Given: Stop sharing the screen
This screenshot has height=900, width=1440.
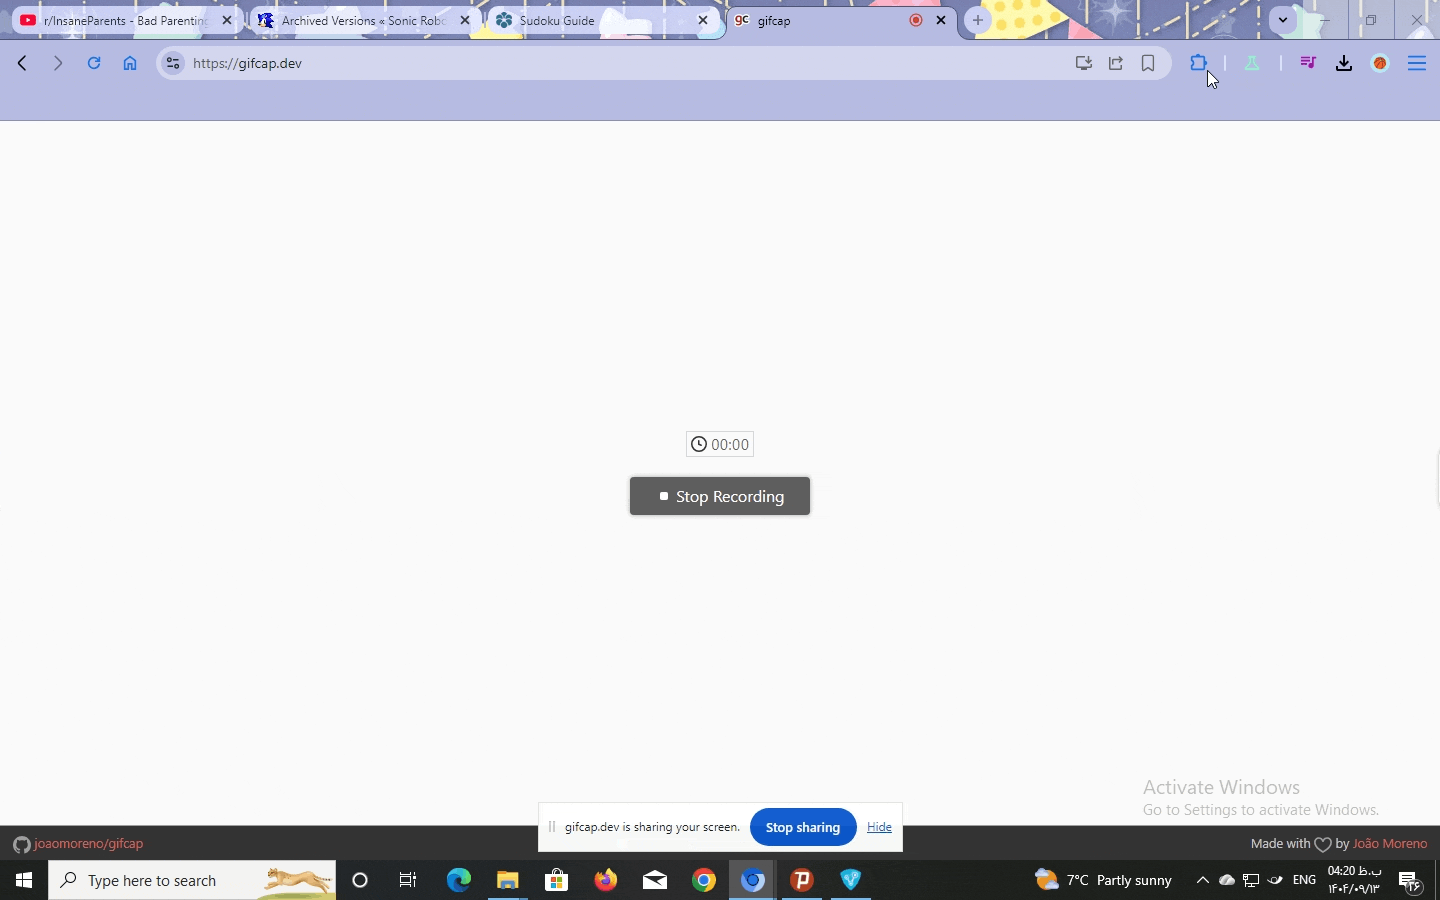Looking at the screenshot, I should coord(804,827).
